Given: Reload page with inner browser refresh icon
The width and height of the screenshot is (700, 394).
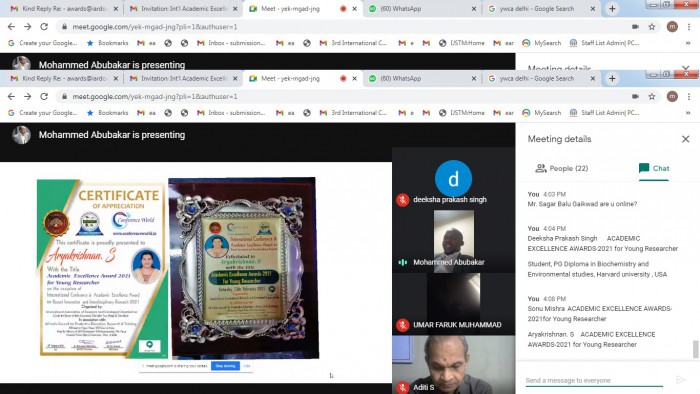Looking at the screenshot, I should (44, 96).
